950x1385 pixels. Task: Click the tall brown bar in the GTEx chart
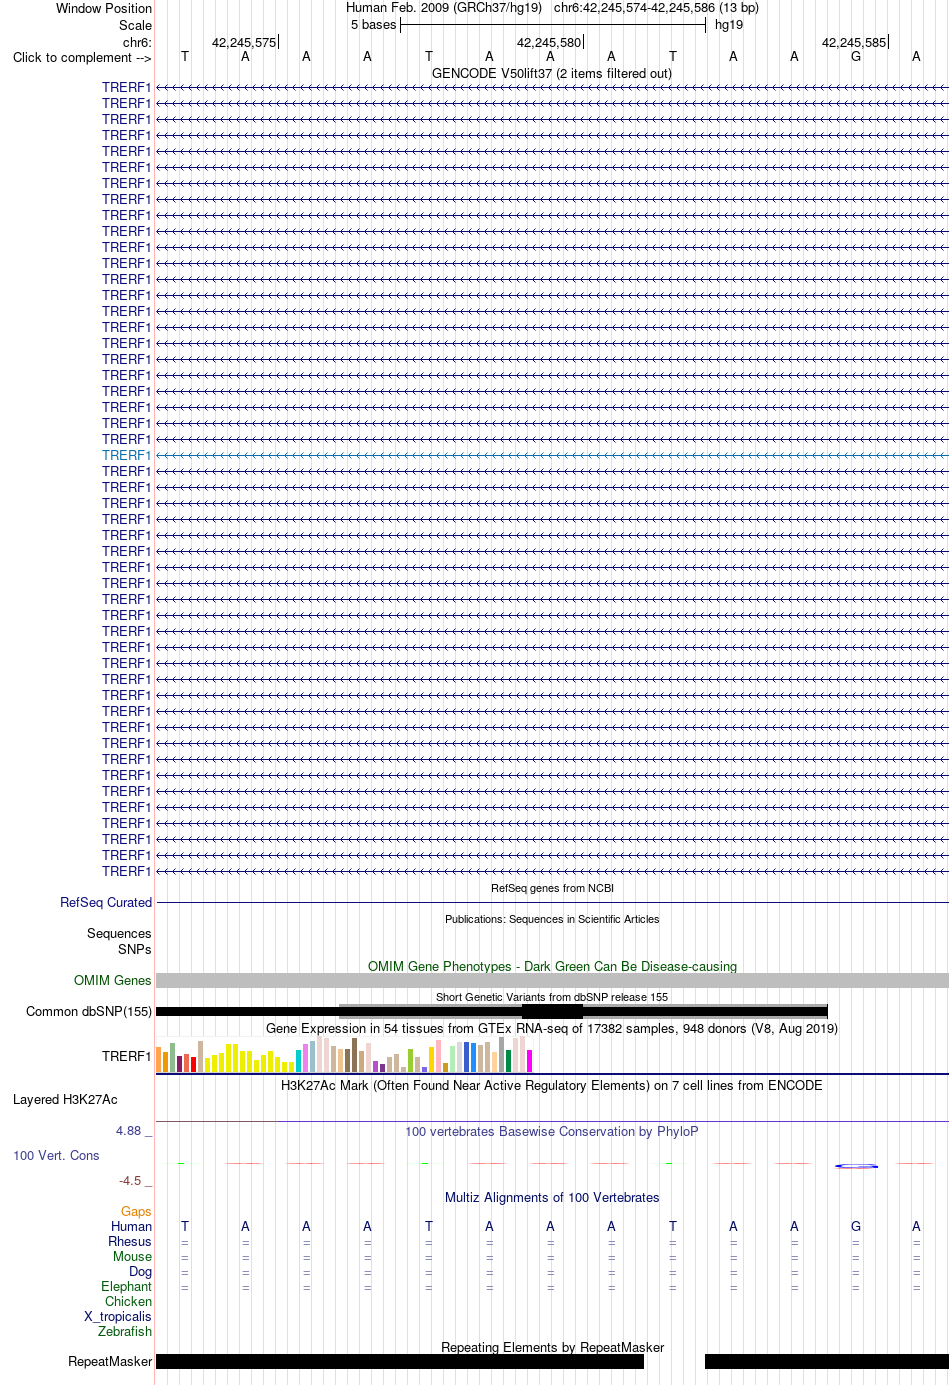click(x=354, y=1055)
